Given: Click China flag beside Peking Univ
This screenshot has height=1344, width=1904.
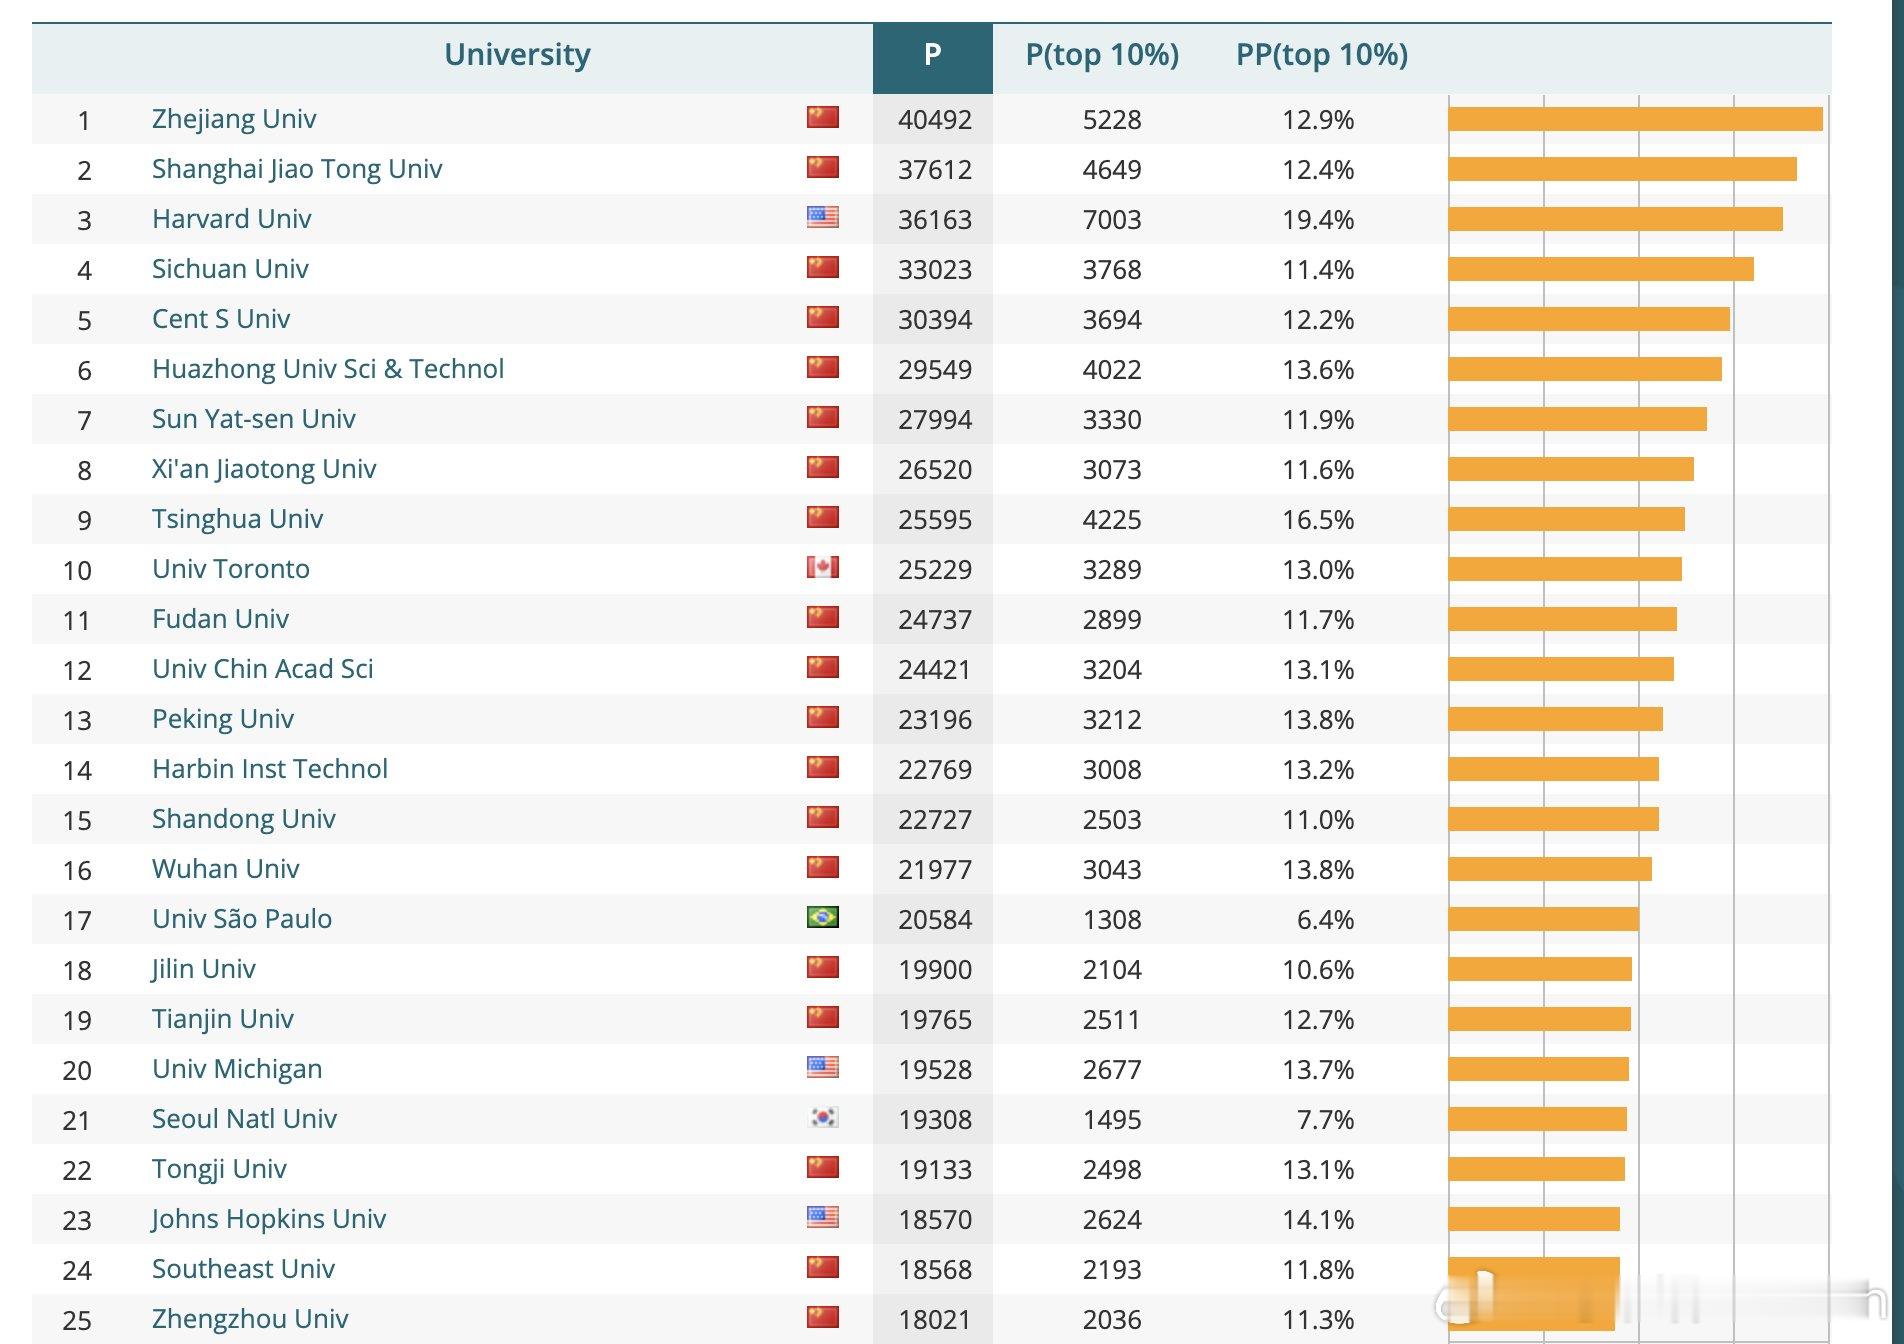Looking at the screenshot, I should tap(823, 718).
